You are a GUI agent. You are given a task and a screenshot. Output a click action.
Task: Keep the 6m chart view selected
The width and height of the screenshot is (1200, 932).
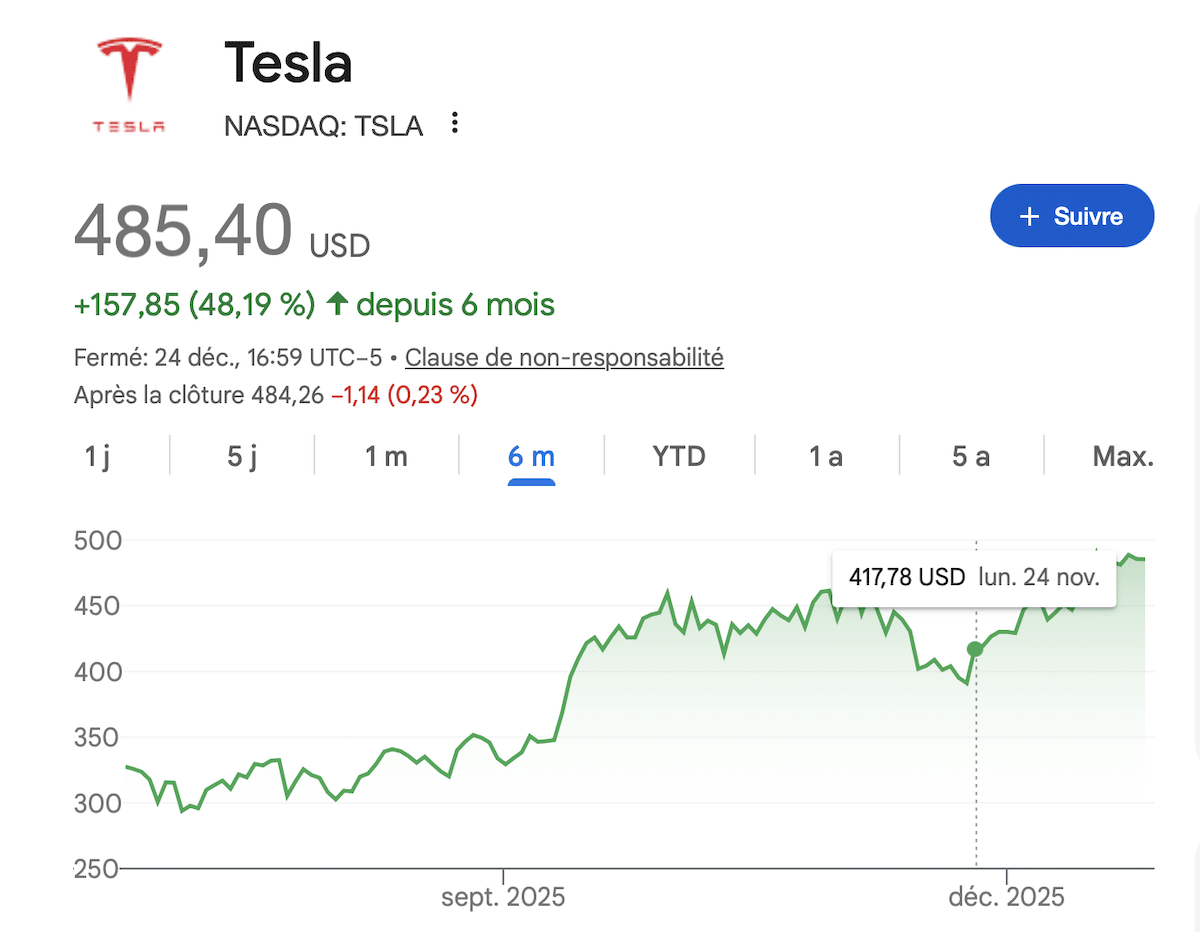531,456
